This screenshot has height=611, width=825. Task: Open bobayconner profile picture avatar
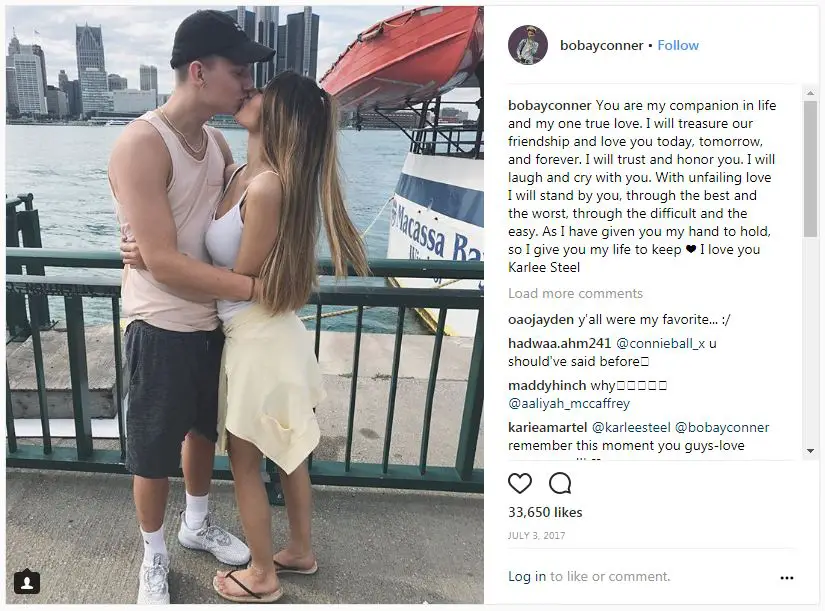click(x=528, y=45)
